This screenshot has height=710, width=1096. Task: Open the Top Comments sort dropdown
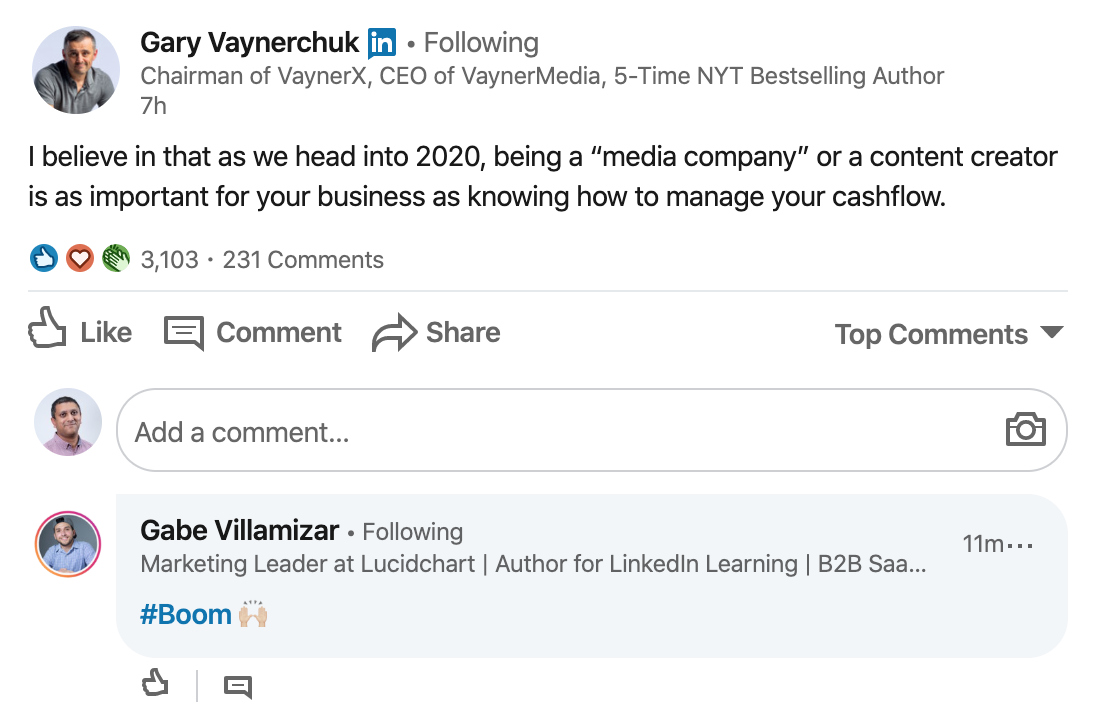(x=948, y=334)
